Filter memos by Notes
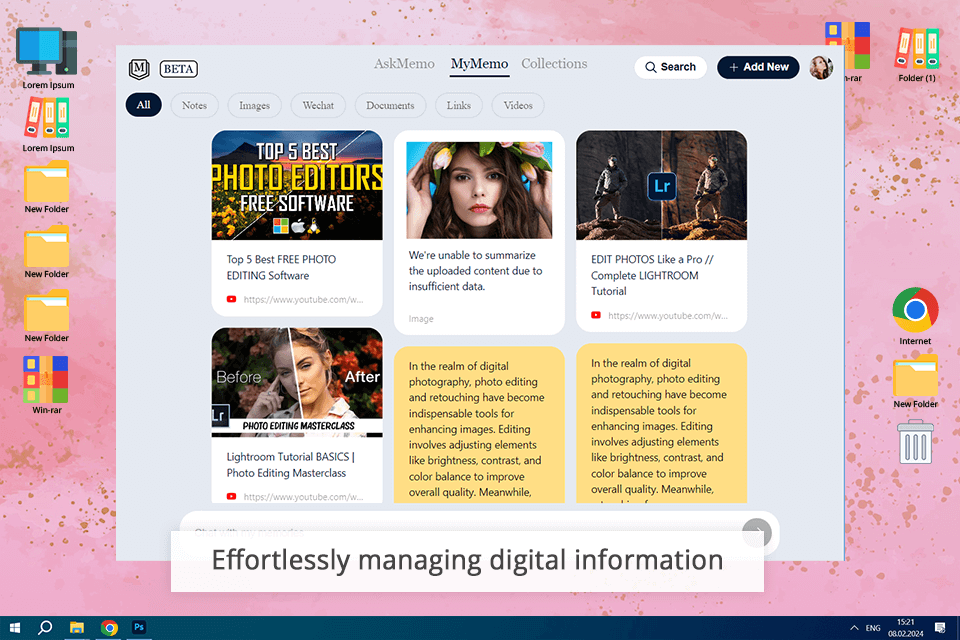Screen dimensions: 960x640 [x=194, y=105]
